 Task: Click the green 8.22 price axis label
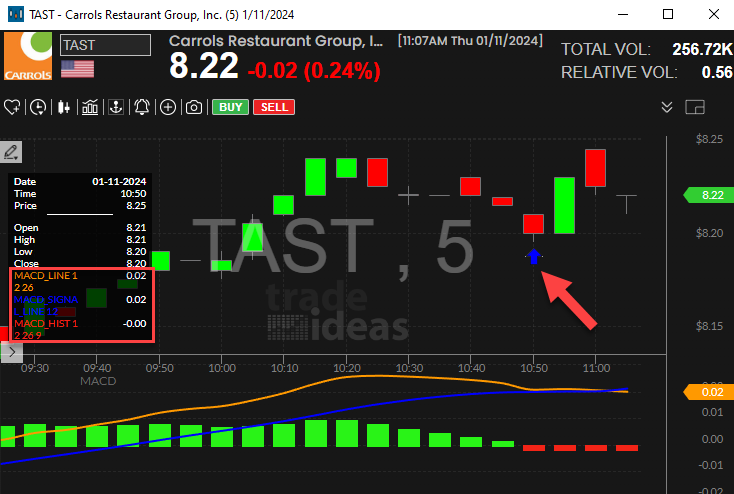(709, 195)
